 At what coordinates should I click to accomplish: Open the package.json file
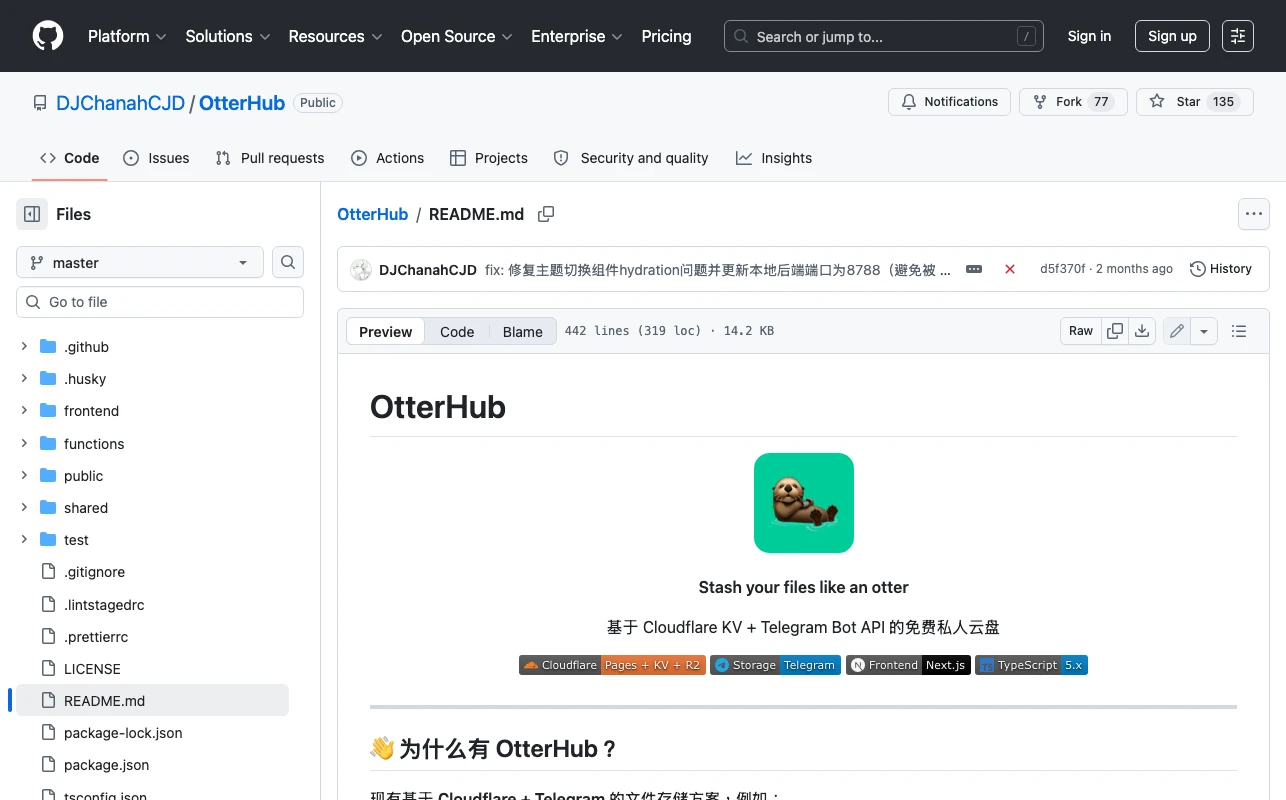pos(106,765)
